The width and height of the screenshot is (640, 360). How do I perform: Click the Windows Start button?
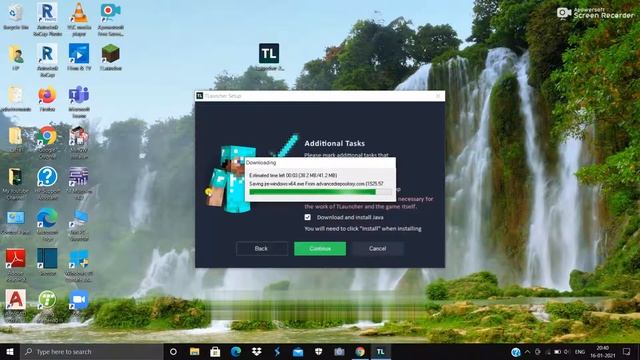[10, 351]
